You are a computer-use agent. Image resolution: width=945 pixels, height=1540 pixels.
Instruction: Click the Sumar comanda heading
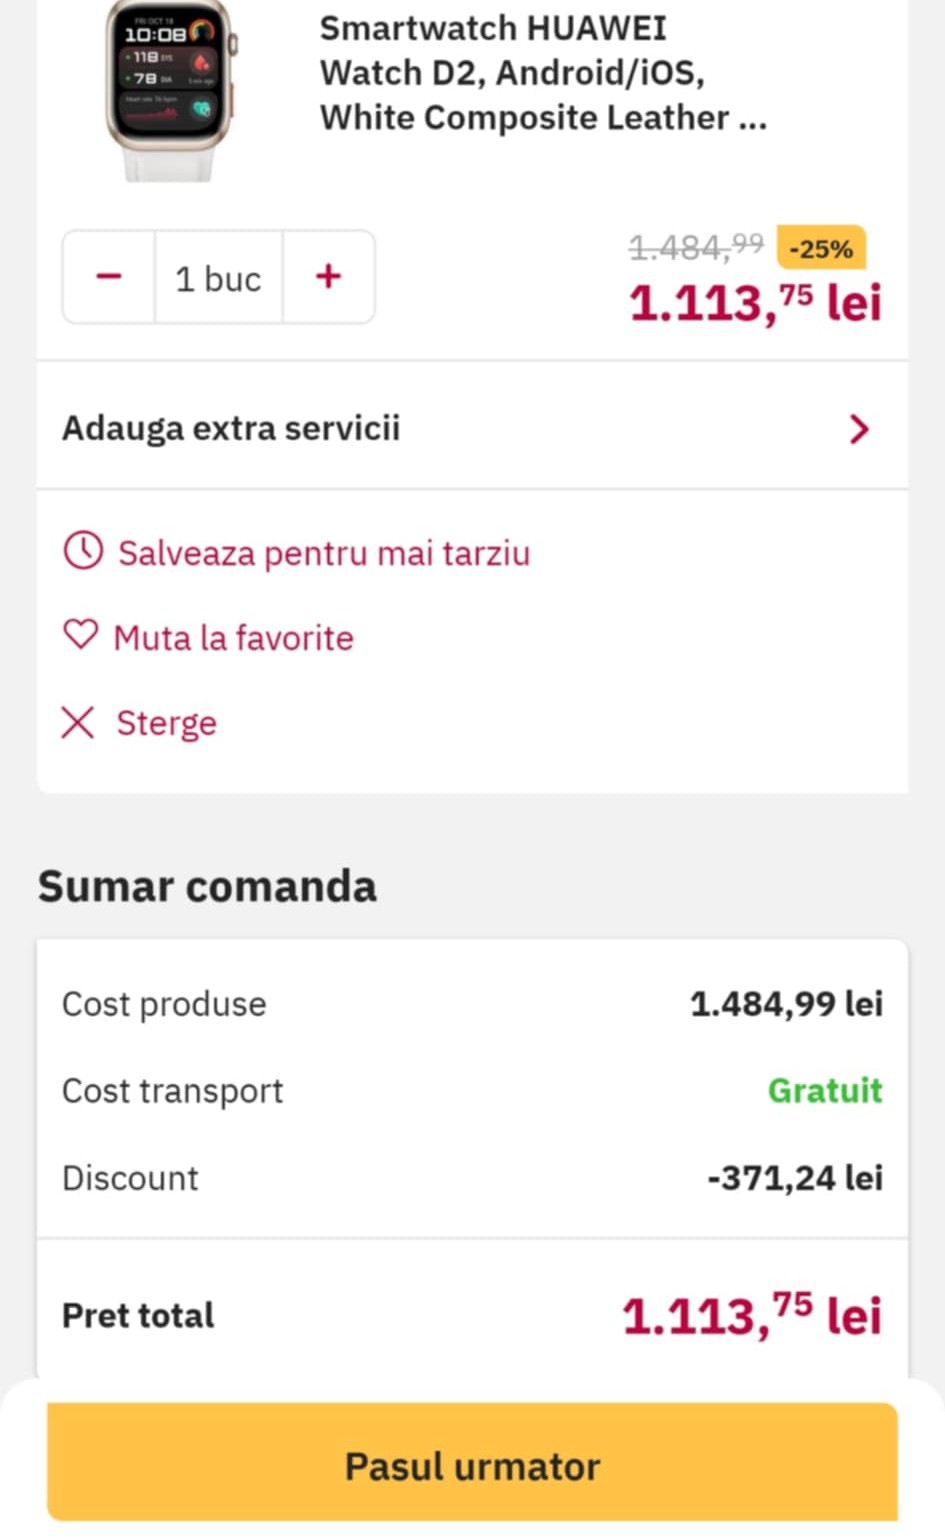click(207, 886)
